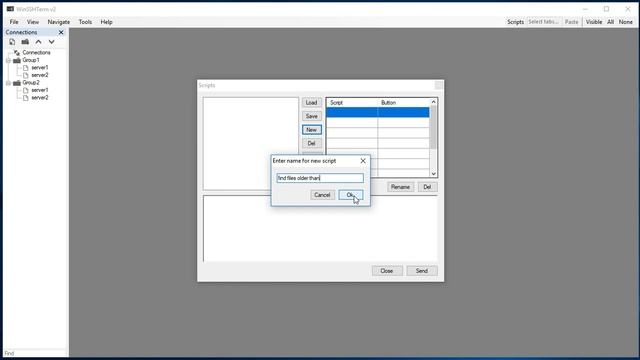
Task: Close the Enter name for new script dialog
Action: click(363, 161)
